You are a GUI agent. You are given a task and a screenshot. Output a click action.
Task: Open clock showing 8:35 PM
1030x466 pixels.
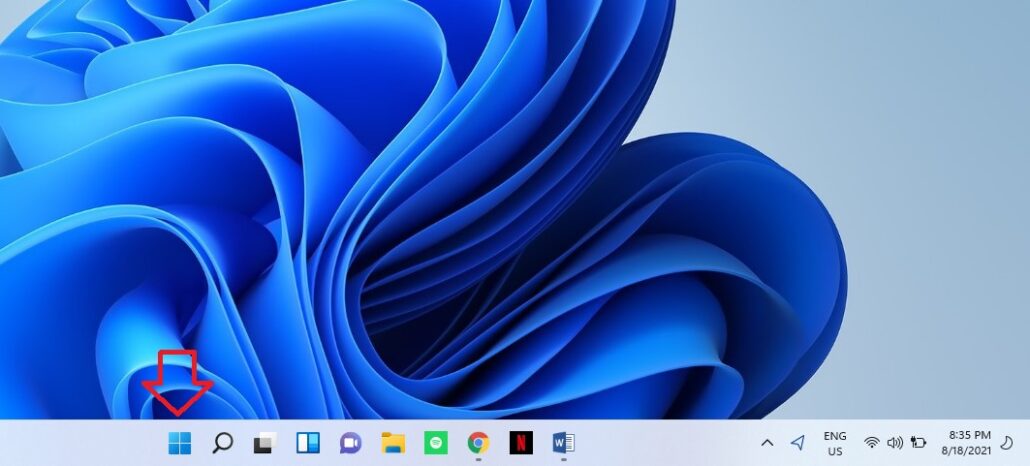click(x=966, y=443)
